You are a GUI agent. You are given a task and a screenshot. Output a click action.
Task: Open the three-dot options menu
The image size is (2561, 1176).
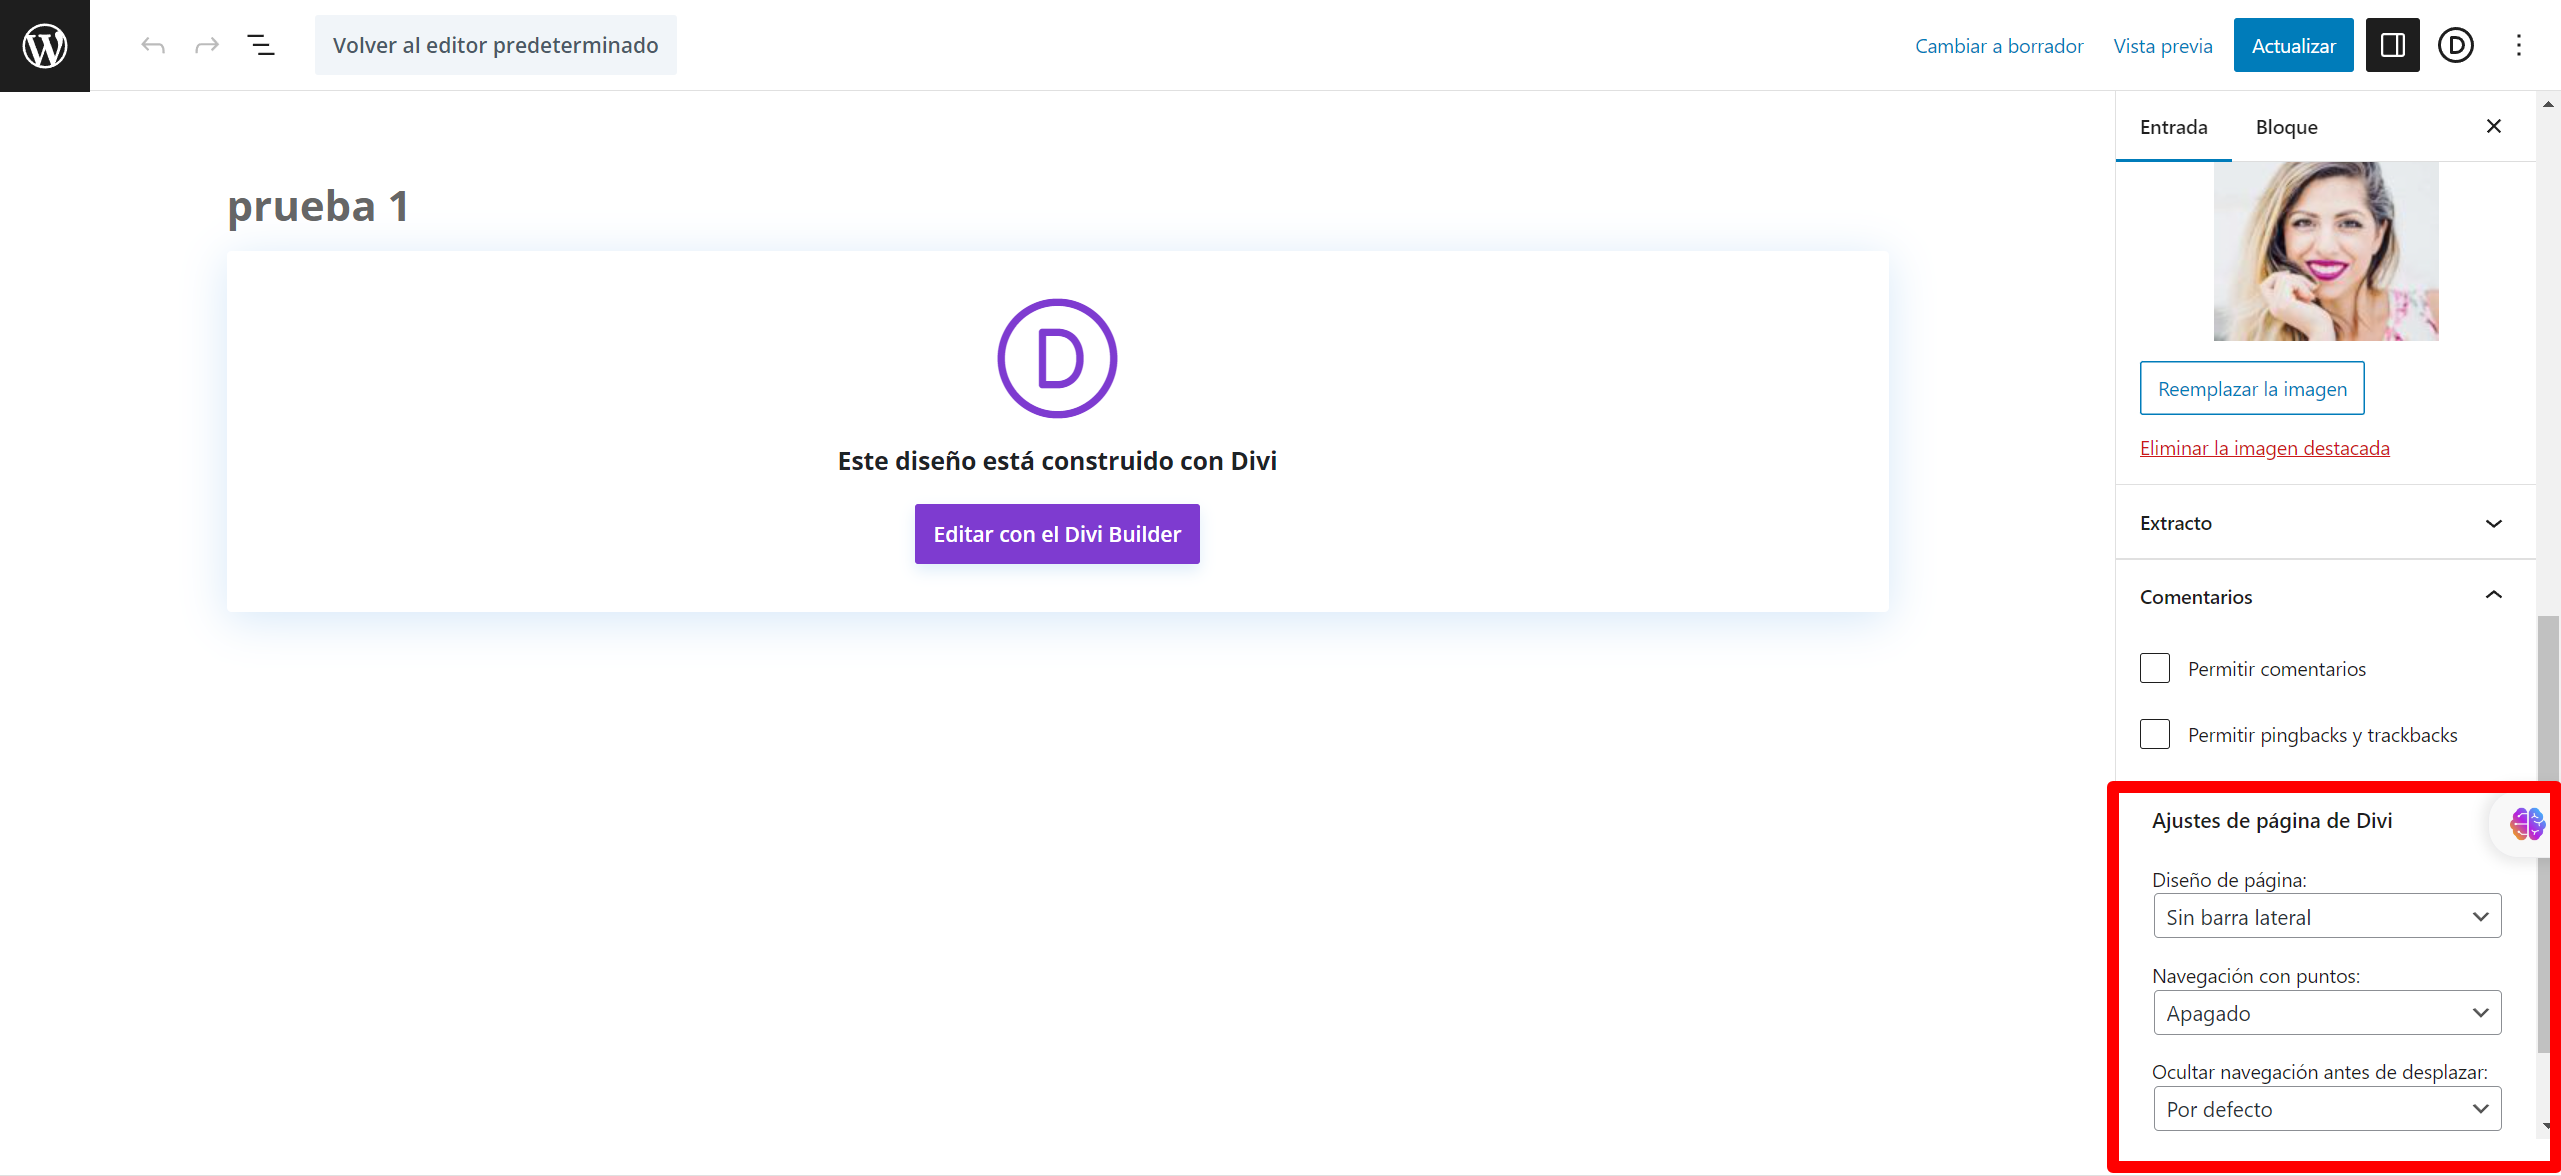2518,45
